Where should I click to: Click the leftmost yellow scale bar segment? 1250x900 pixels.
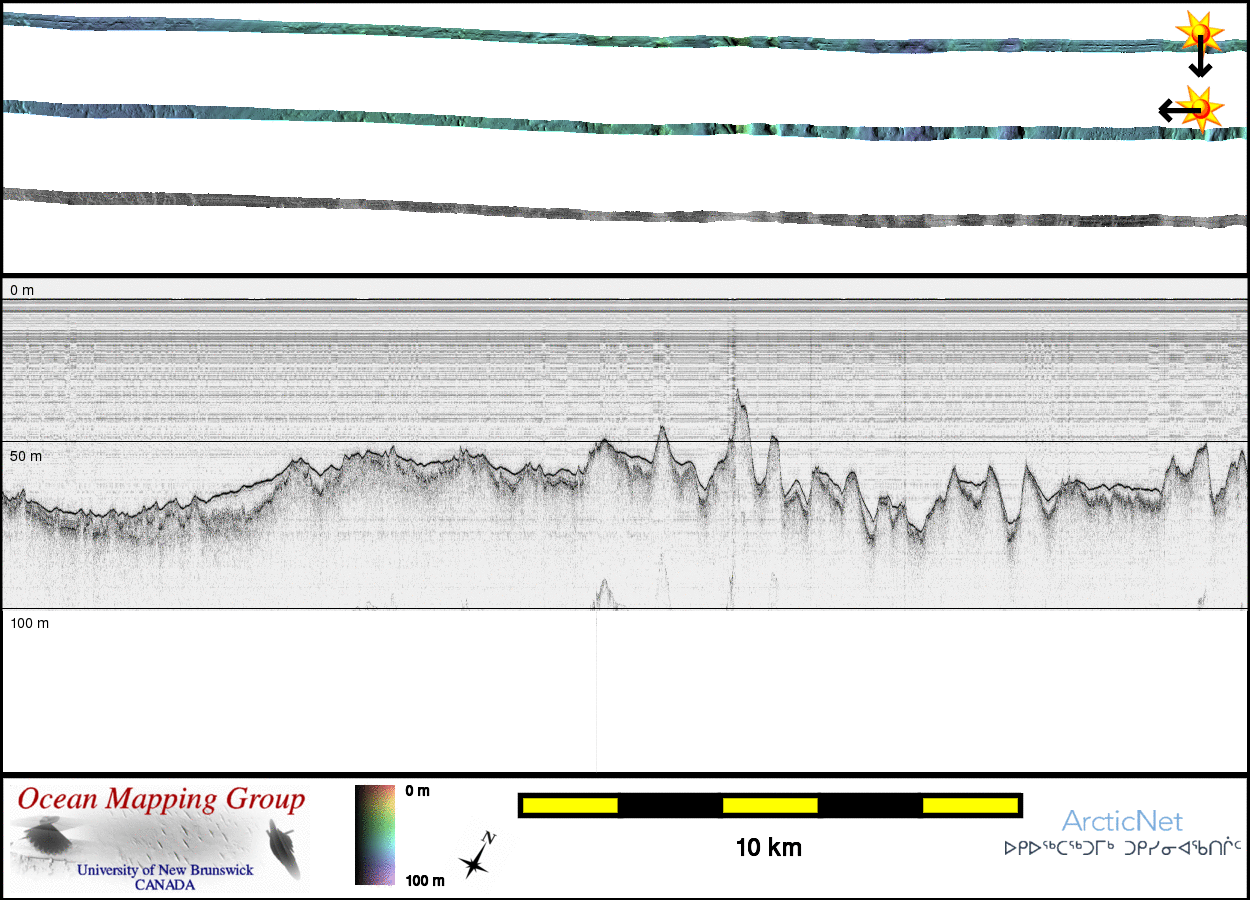click(569, 805)
